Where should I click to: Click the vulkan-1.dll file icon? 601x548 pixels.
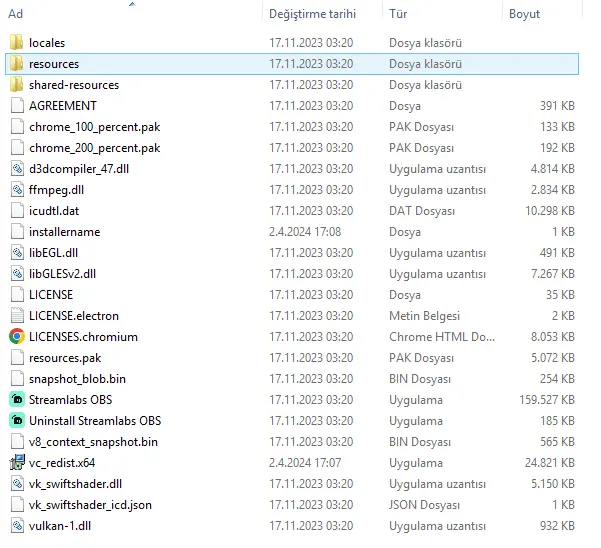tap(17, 526)
